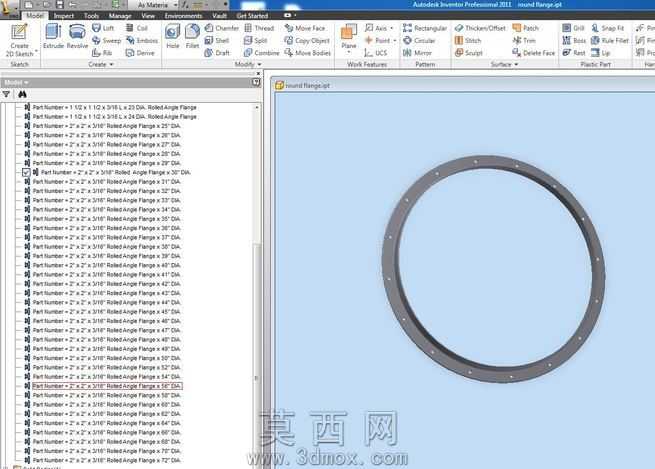Choose the Loft tool
This screenshot has width=655, height=469.
point(103,28)
